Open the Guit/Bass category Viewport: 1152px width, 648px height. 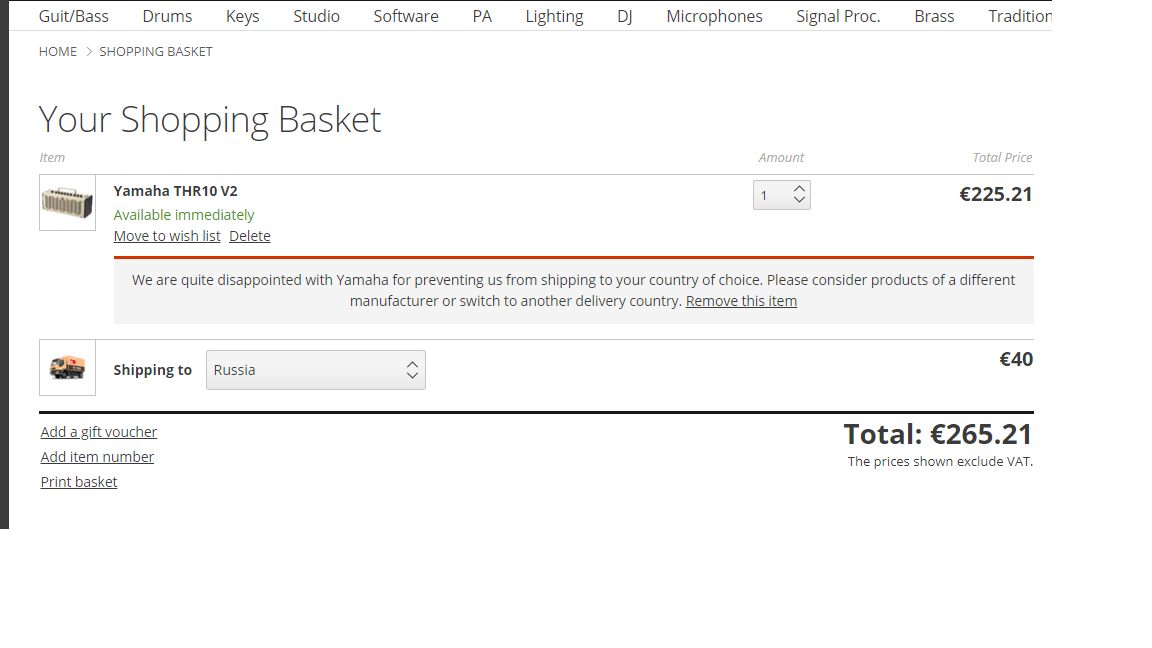73,16
